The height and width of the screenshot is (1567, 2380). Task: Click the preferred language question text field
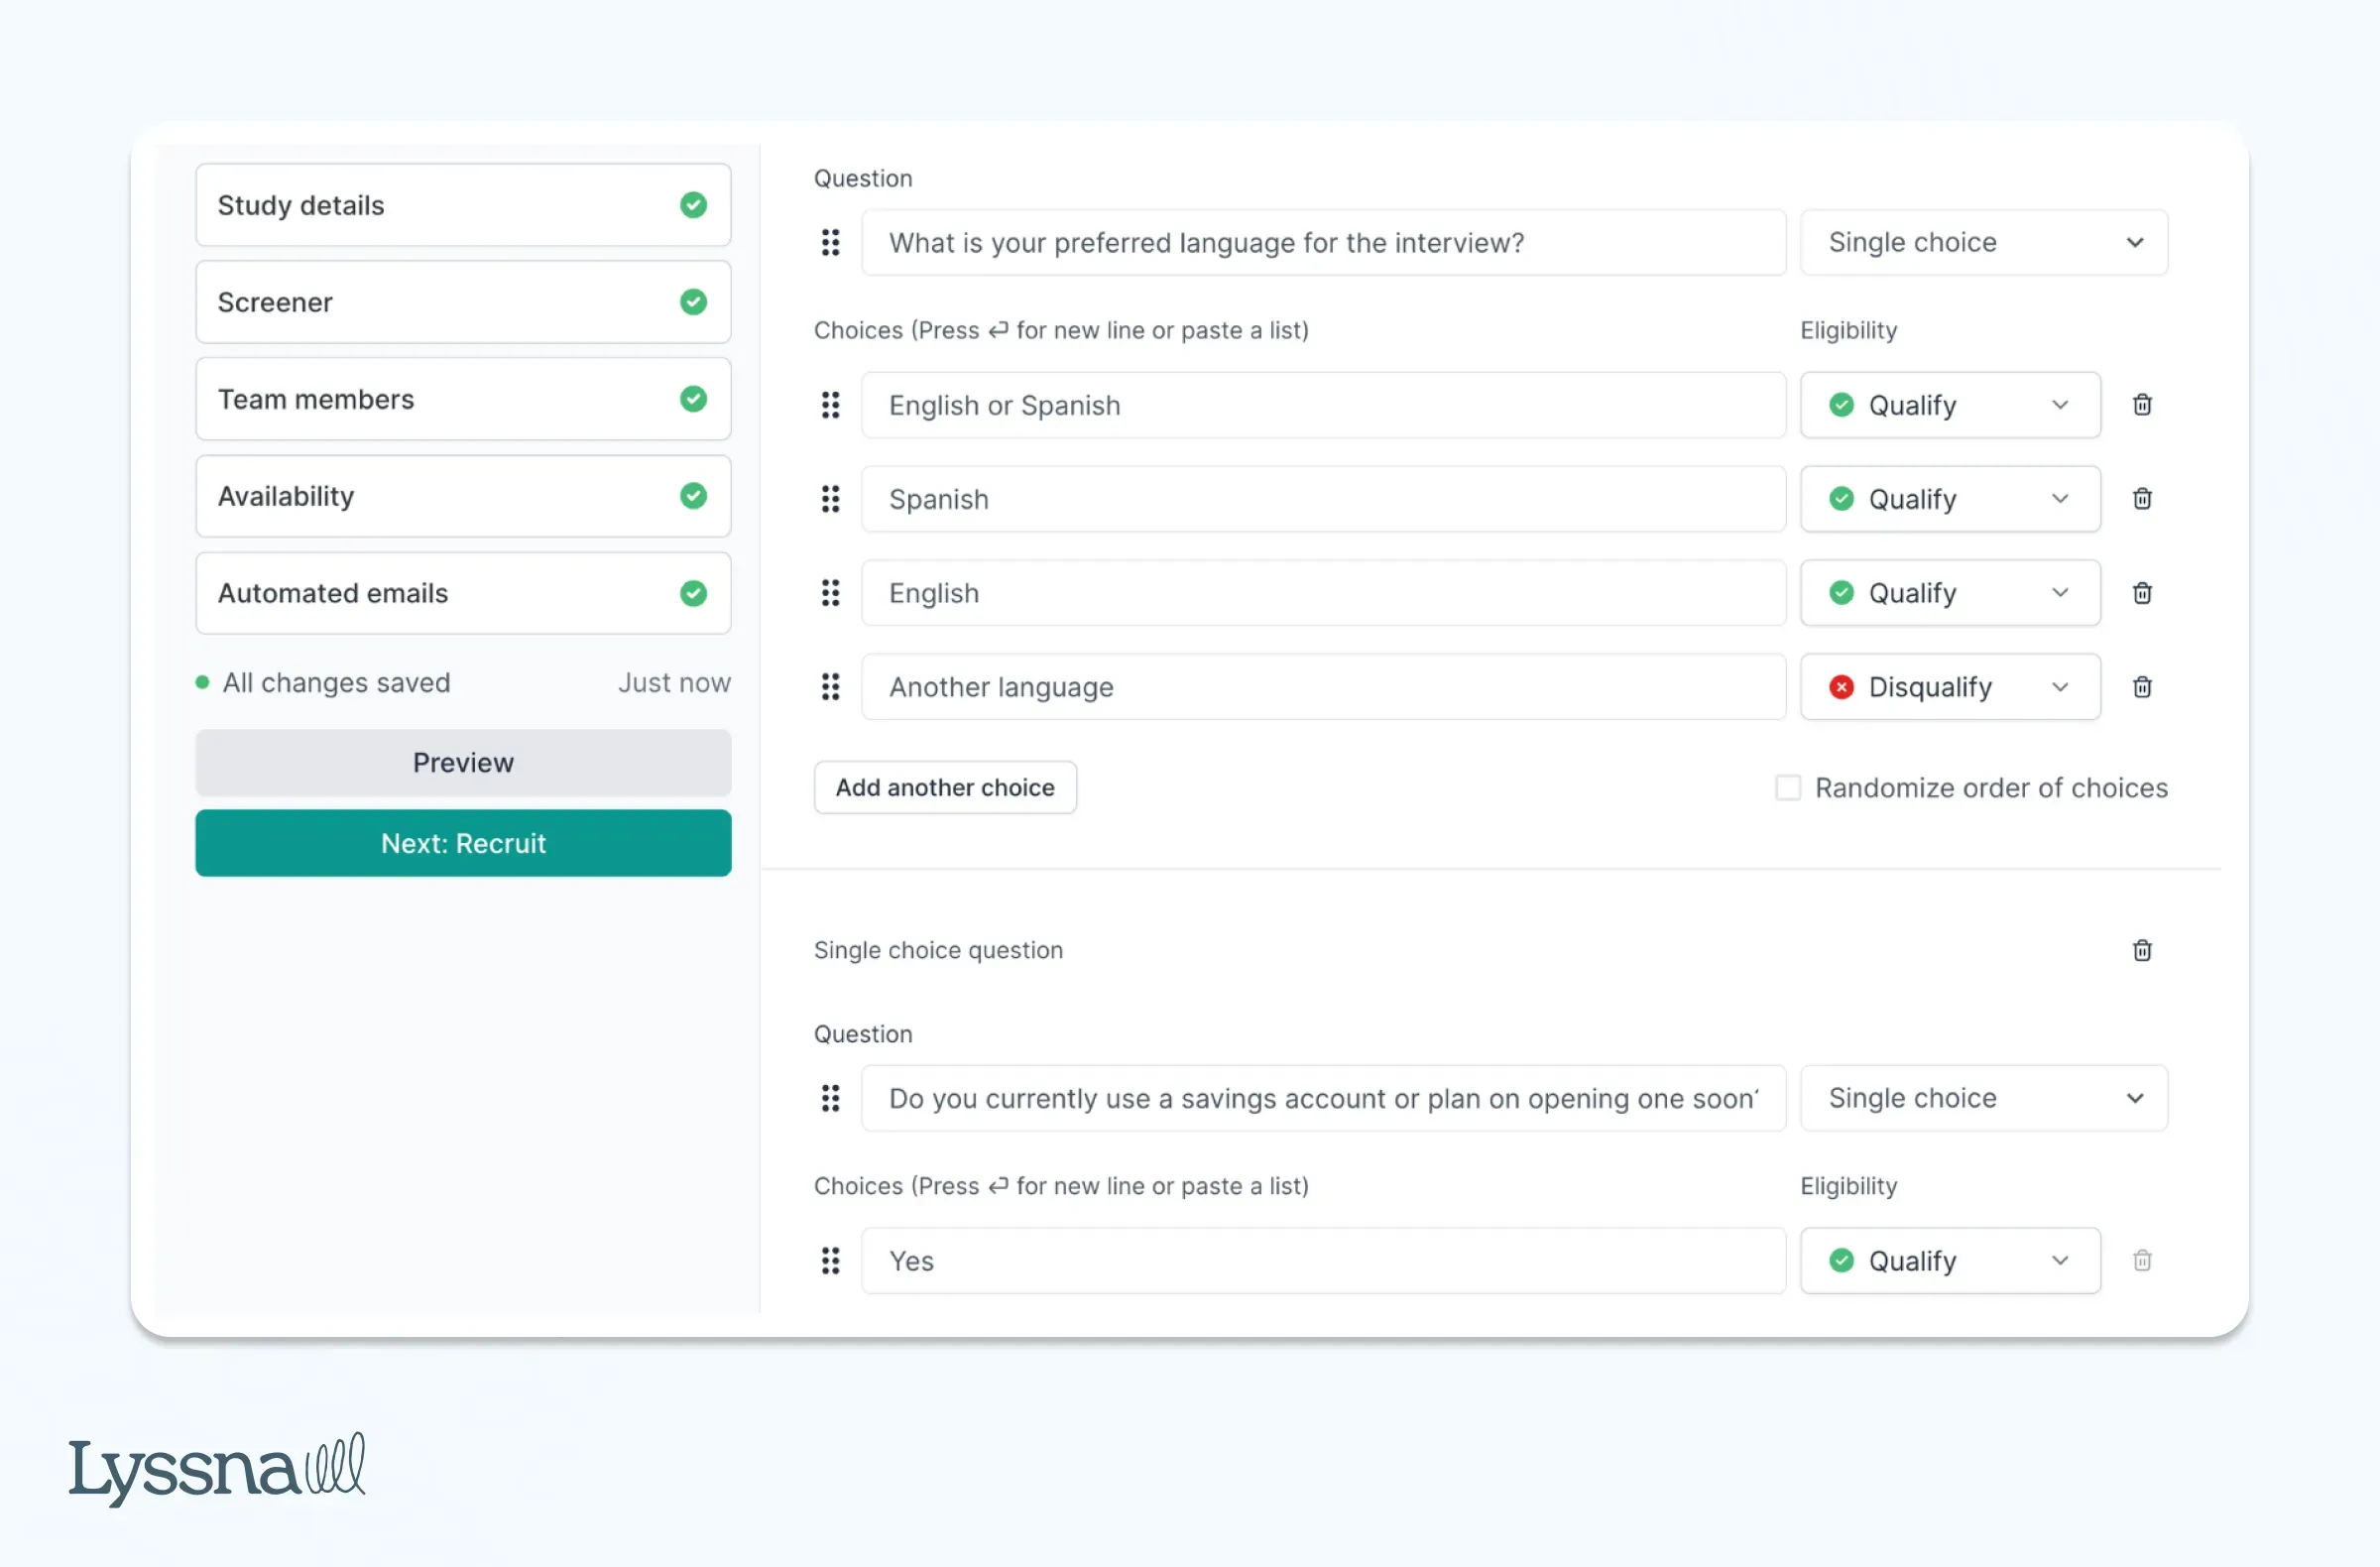1324,242
